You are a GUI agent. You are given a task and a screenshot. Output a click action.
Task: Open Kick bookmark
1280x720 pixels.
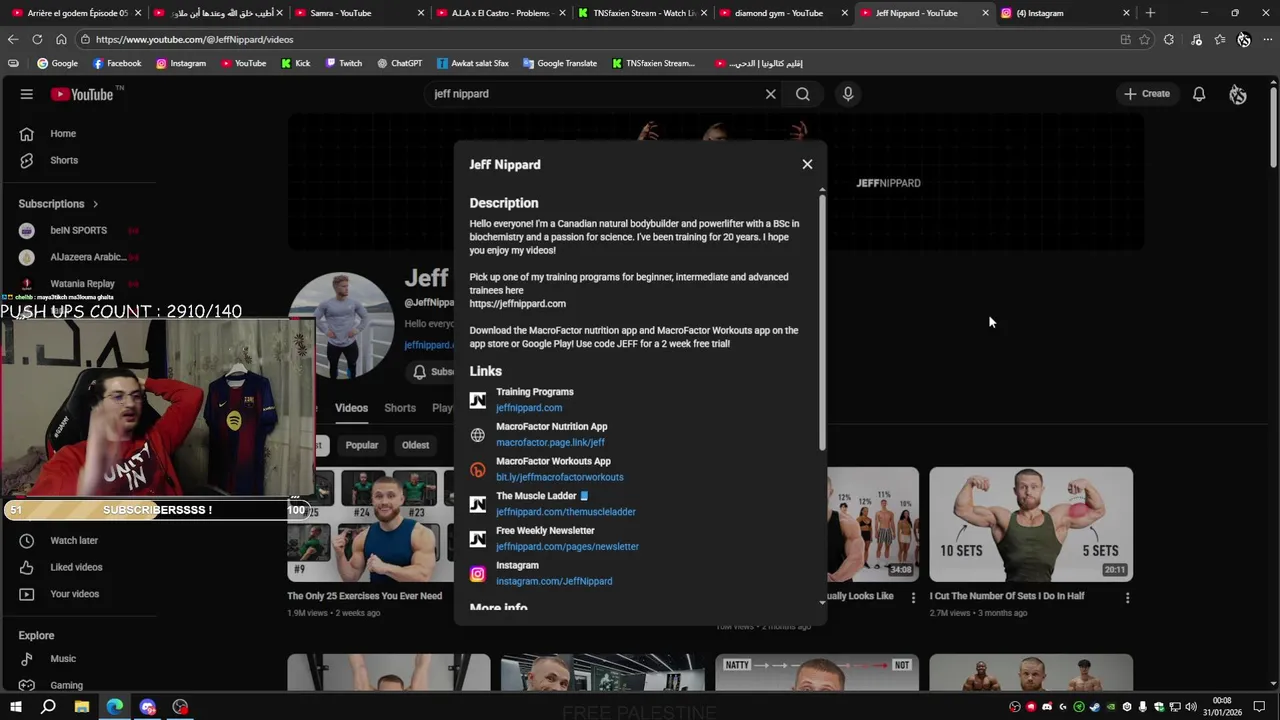(x=296, y=63)
